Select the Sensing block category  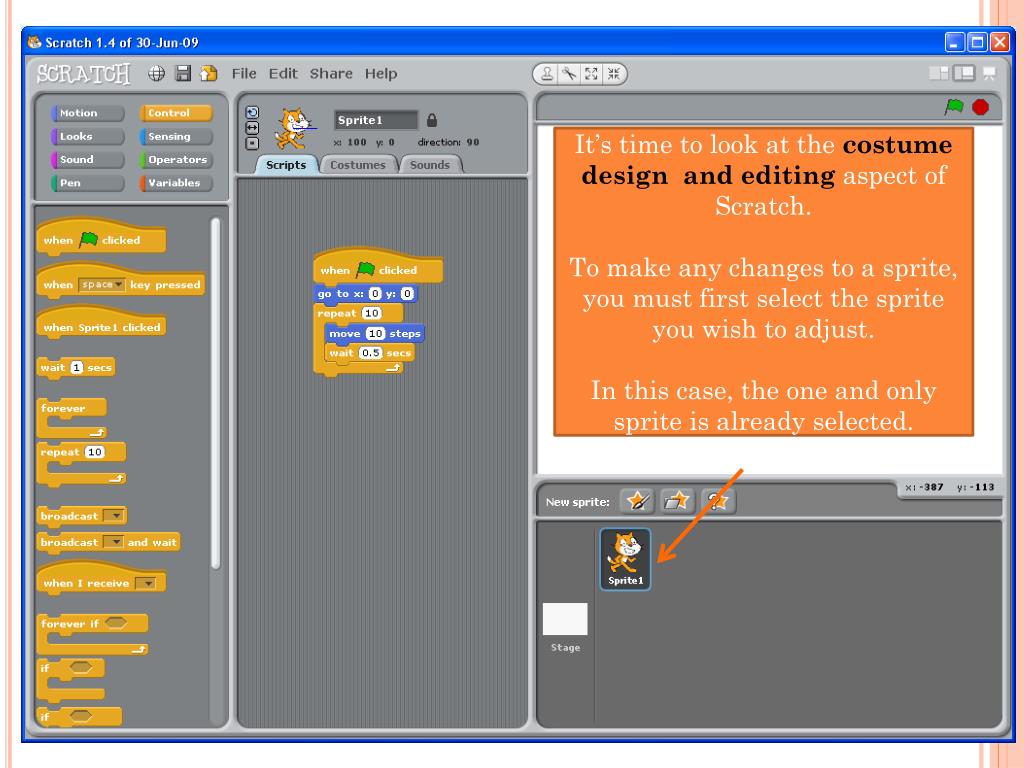[176, 136]
